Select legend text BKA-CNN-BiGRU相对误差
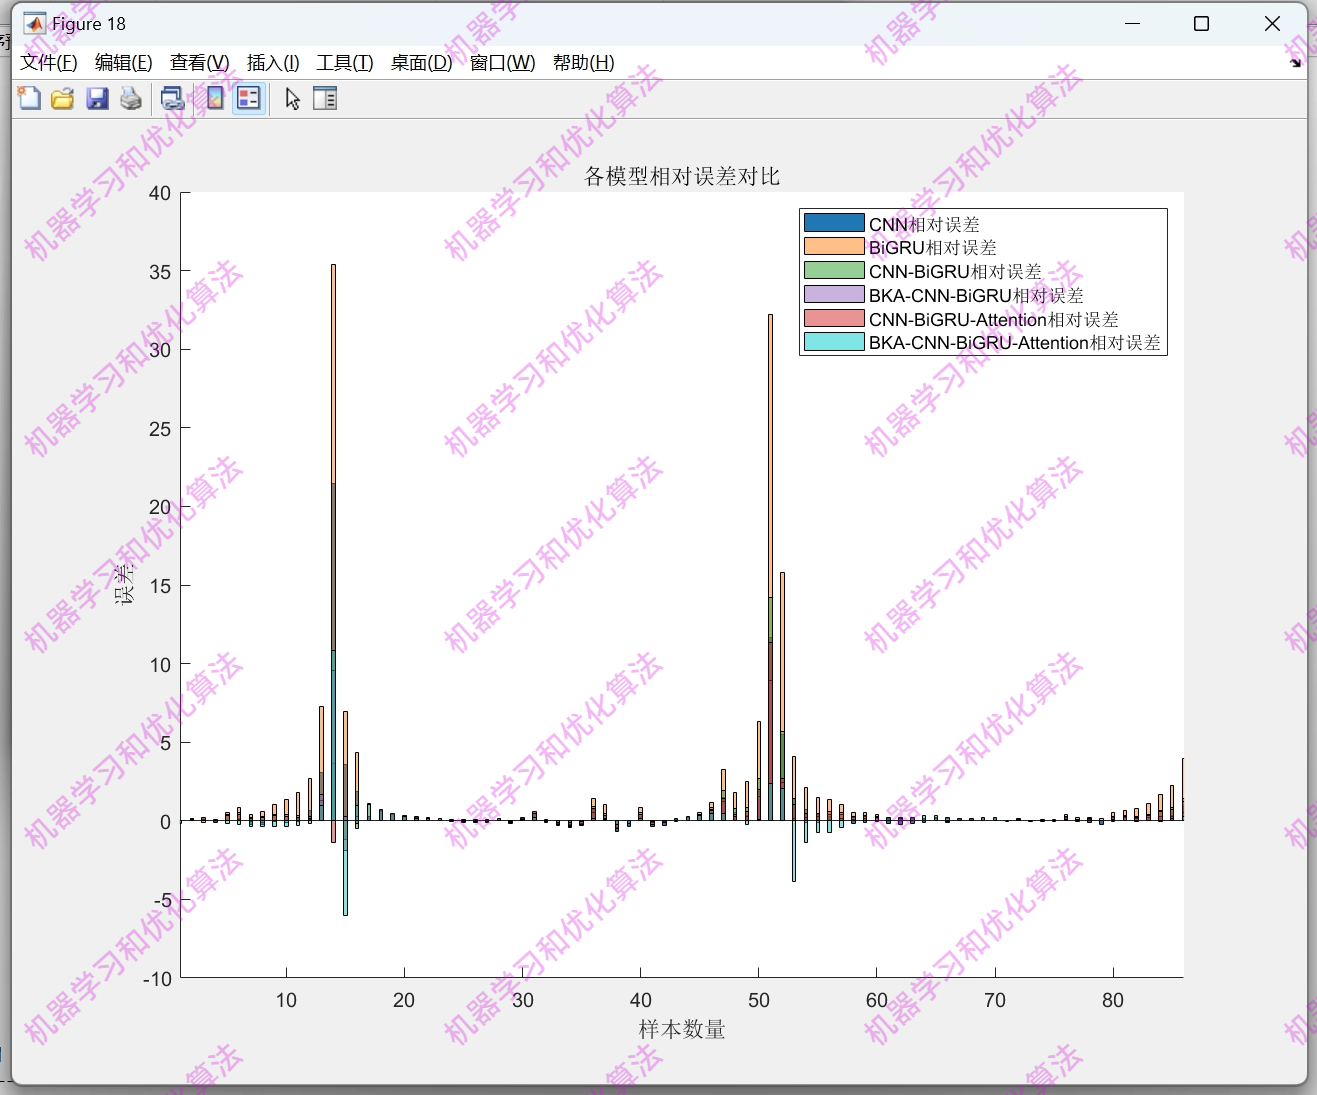 (976, 295)
